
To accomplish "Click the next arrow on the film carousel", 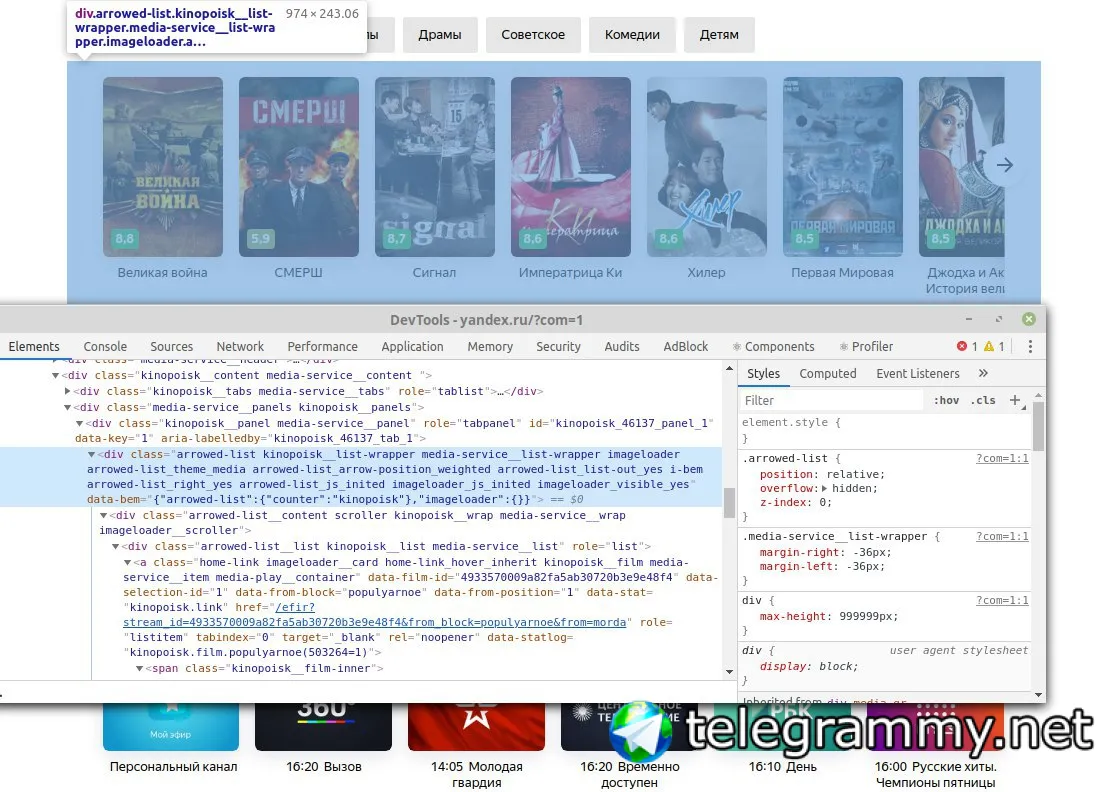I will tap(1004, 165).
